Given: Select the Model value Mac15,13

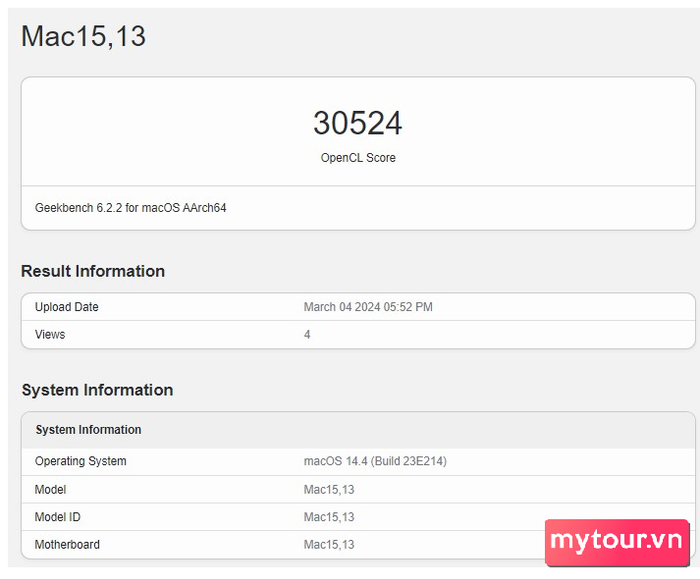Looking at the screenshot, I should (329, 490).
